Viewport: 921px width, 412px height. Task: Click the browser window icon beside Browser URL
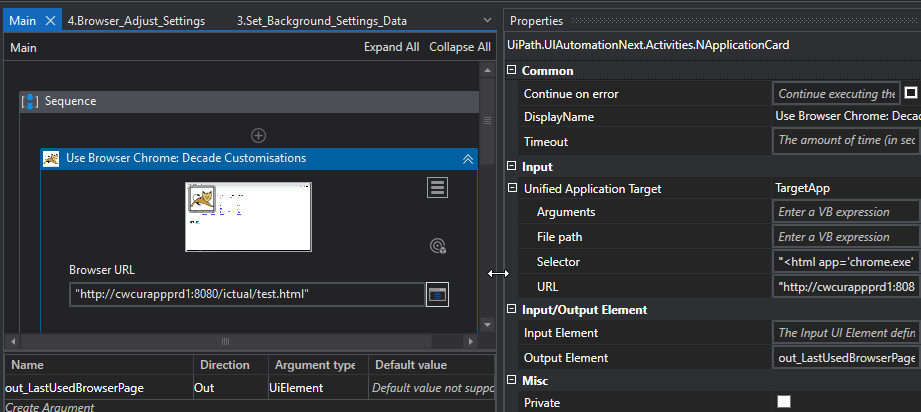tap(437, 294)
